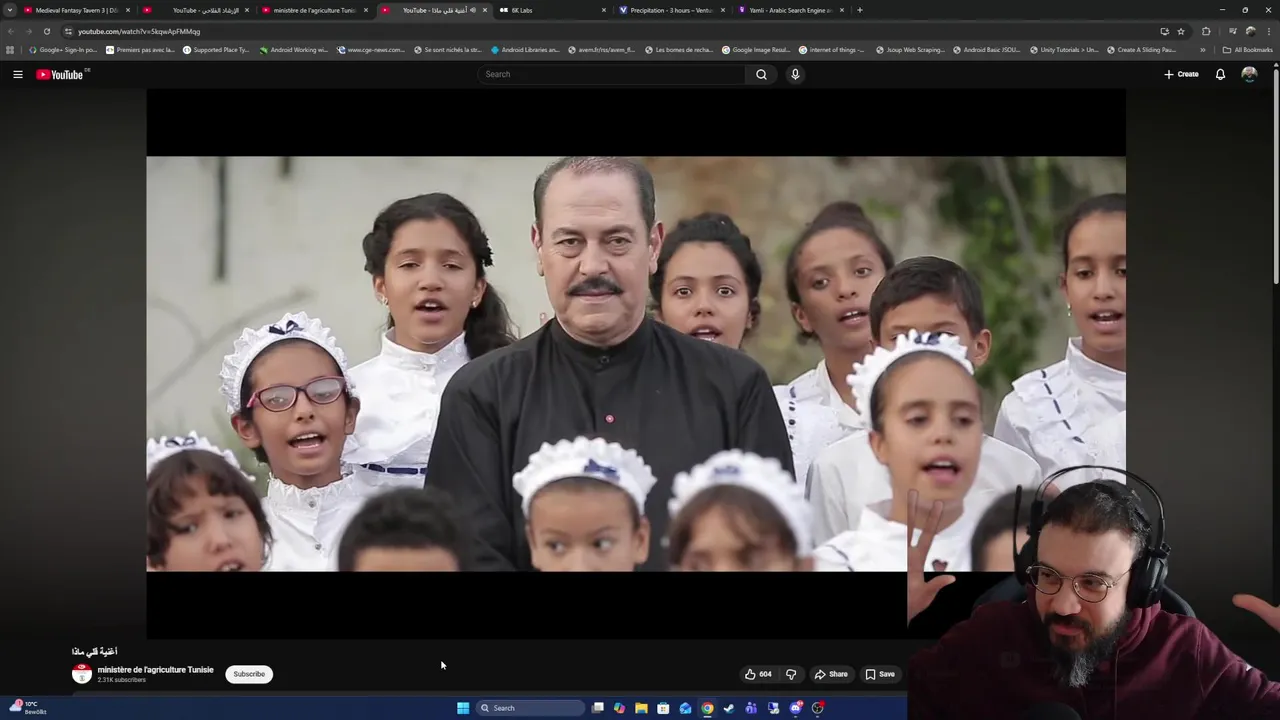Close the 6K Labs tab

(604, 10)
